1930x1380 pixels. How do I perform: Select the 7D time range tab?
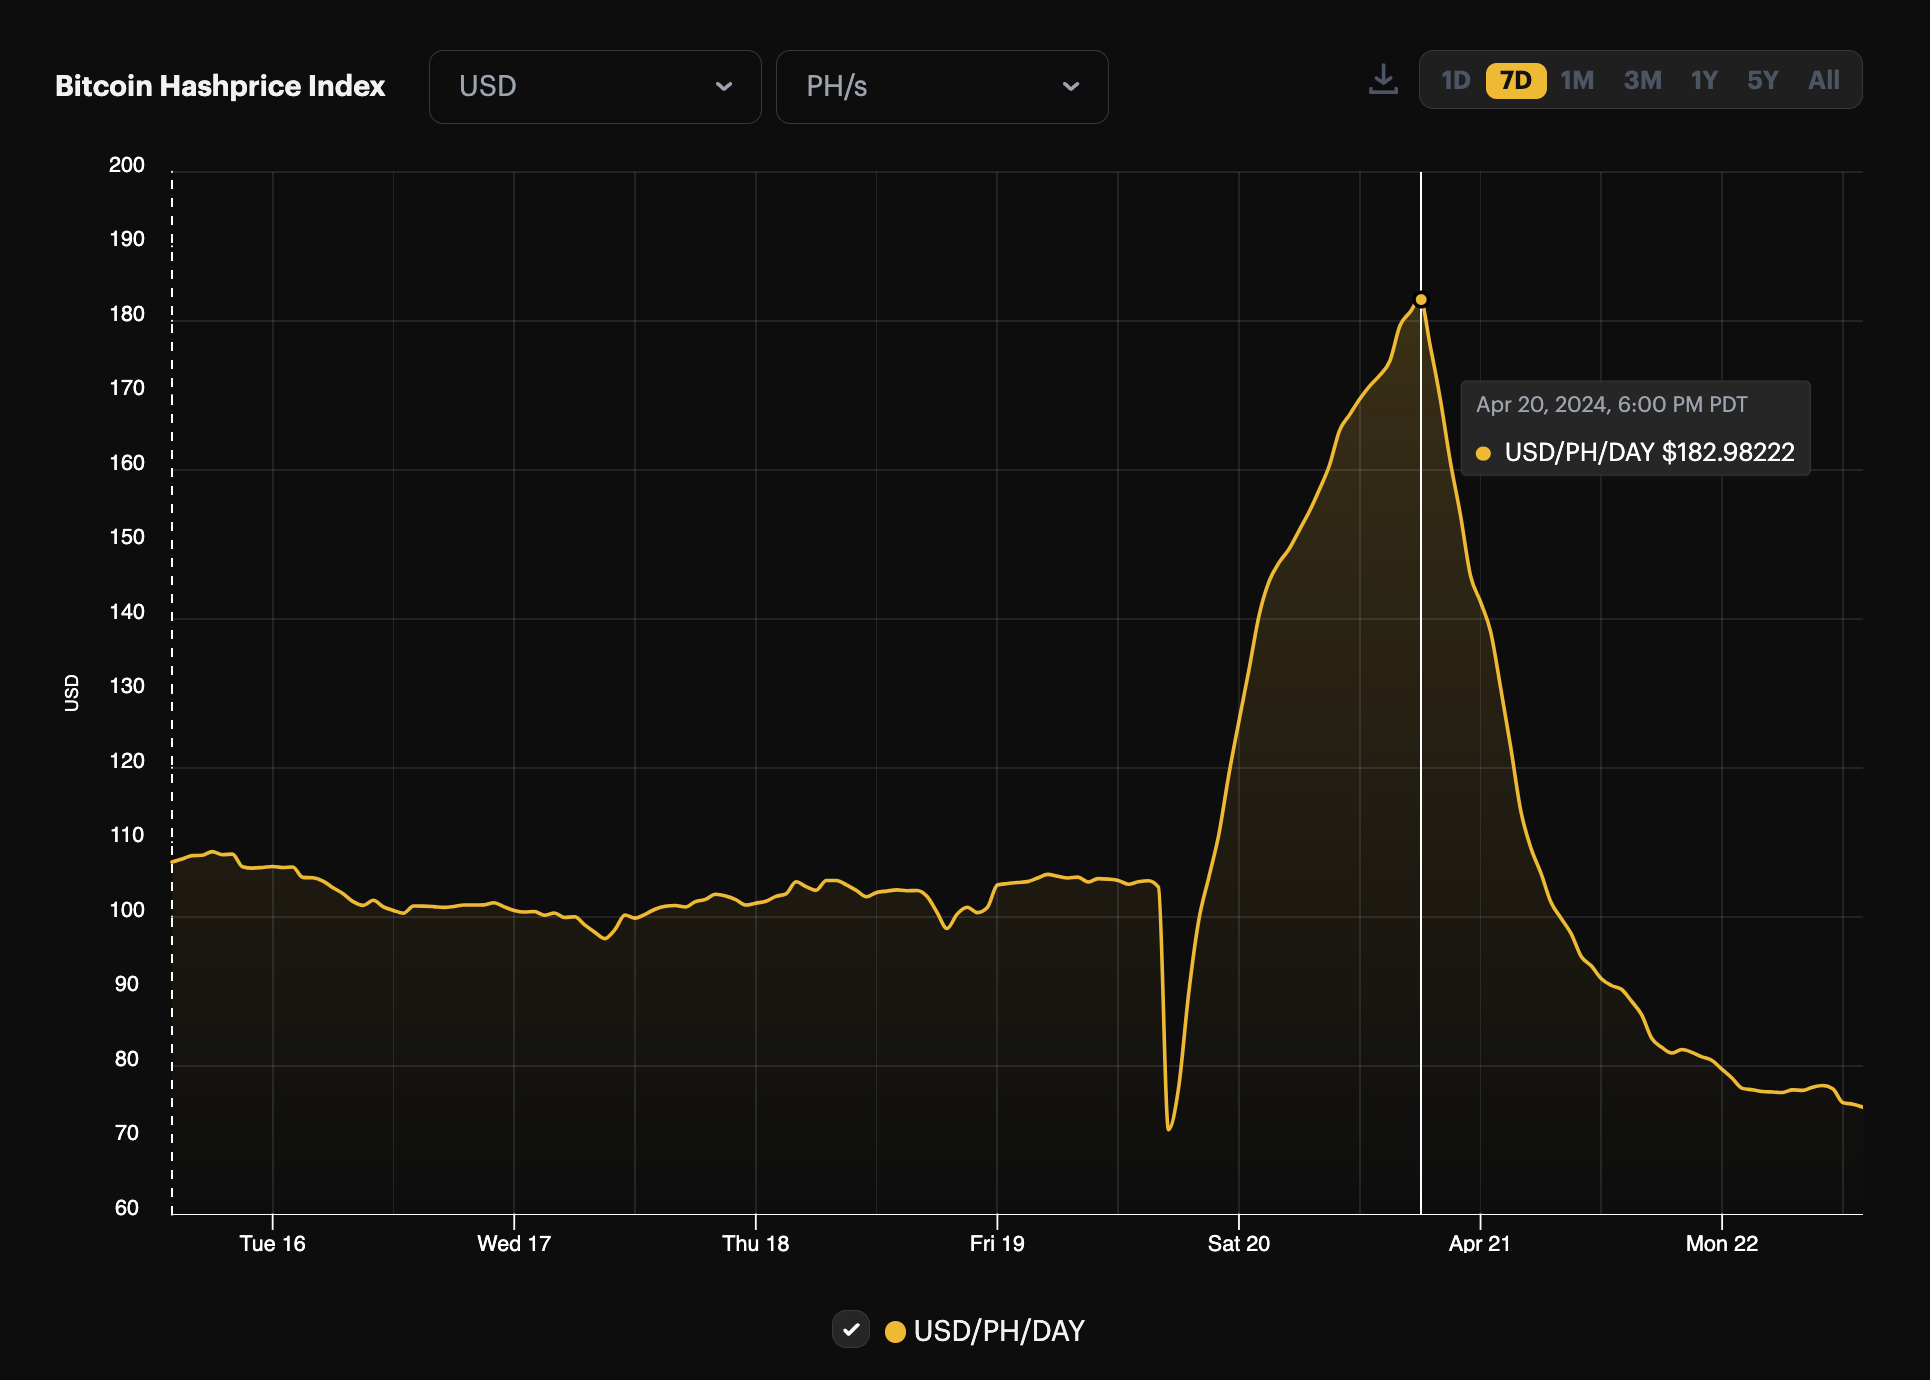[x=1515, y=80]
